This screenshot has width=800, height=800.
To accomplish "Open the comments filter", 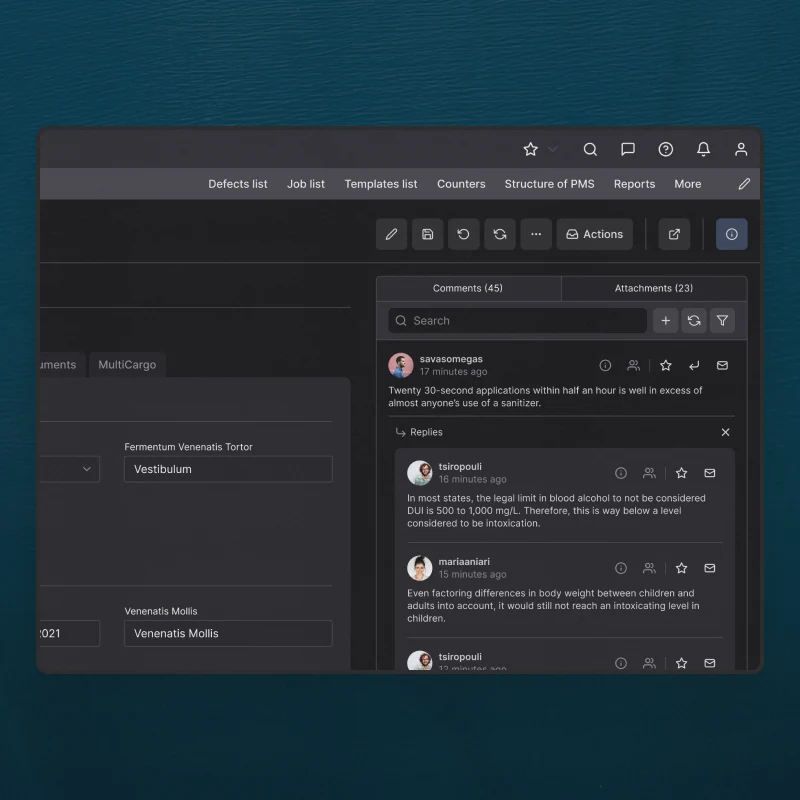I will (722, 320).
